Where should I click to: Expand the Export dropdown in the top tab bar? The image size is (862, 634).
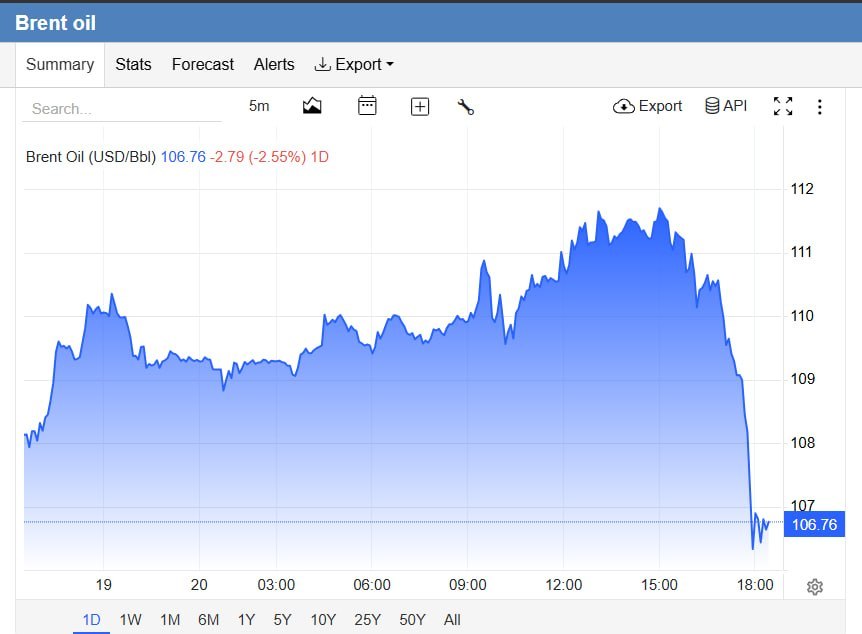(x=354, y=64)
